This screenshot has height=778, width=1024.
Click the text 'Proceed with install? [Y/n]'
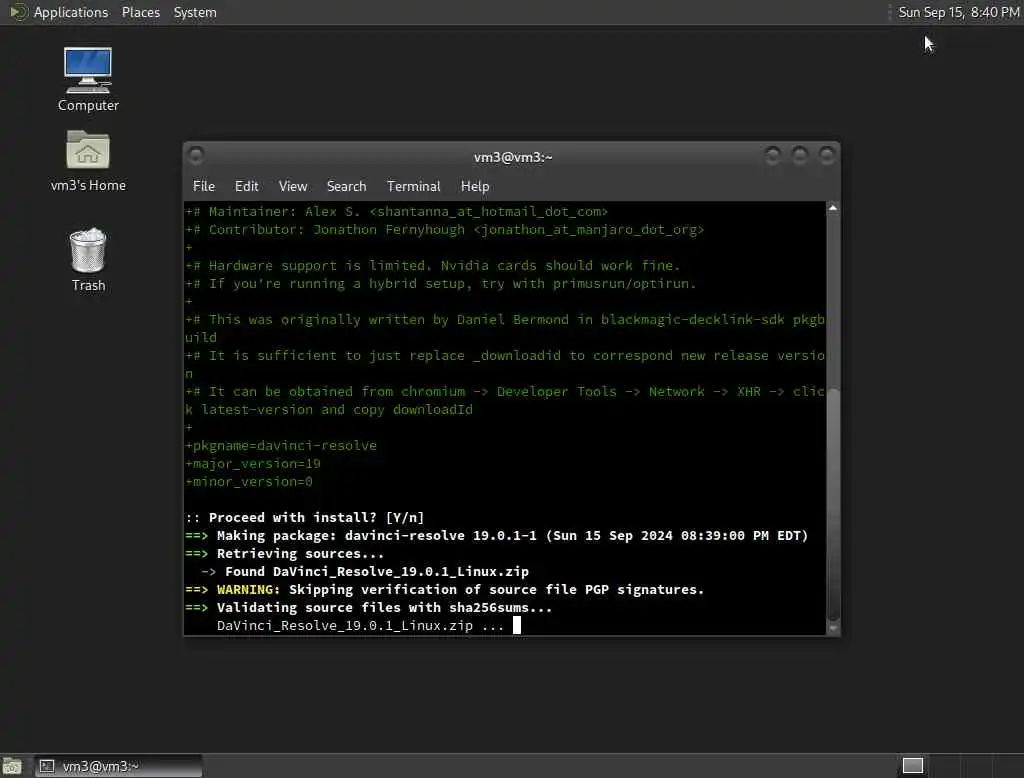pos(316,517)
